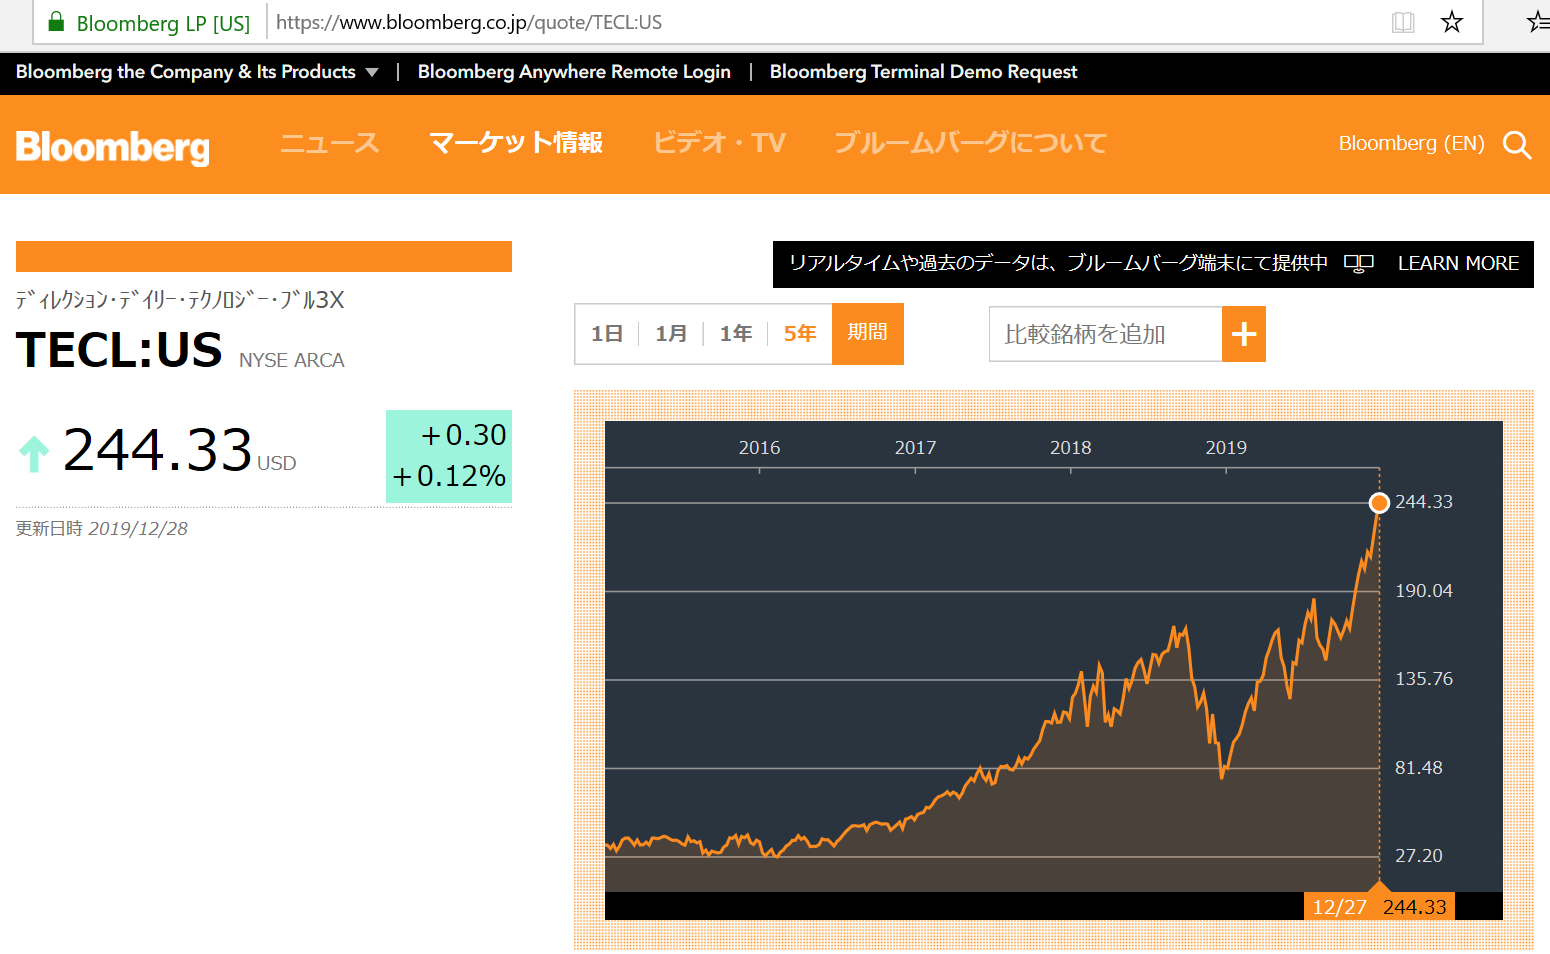Image resolution: width=1550 pixels, height=954 pixels.
Task: Click the green padlock security icon
Action: tap(56, 22)
